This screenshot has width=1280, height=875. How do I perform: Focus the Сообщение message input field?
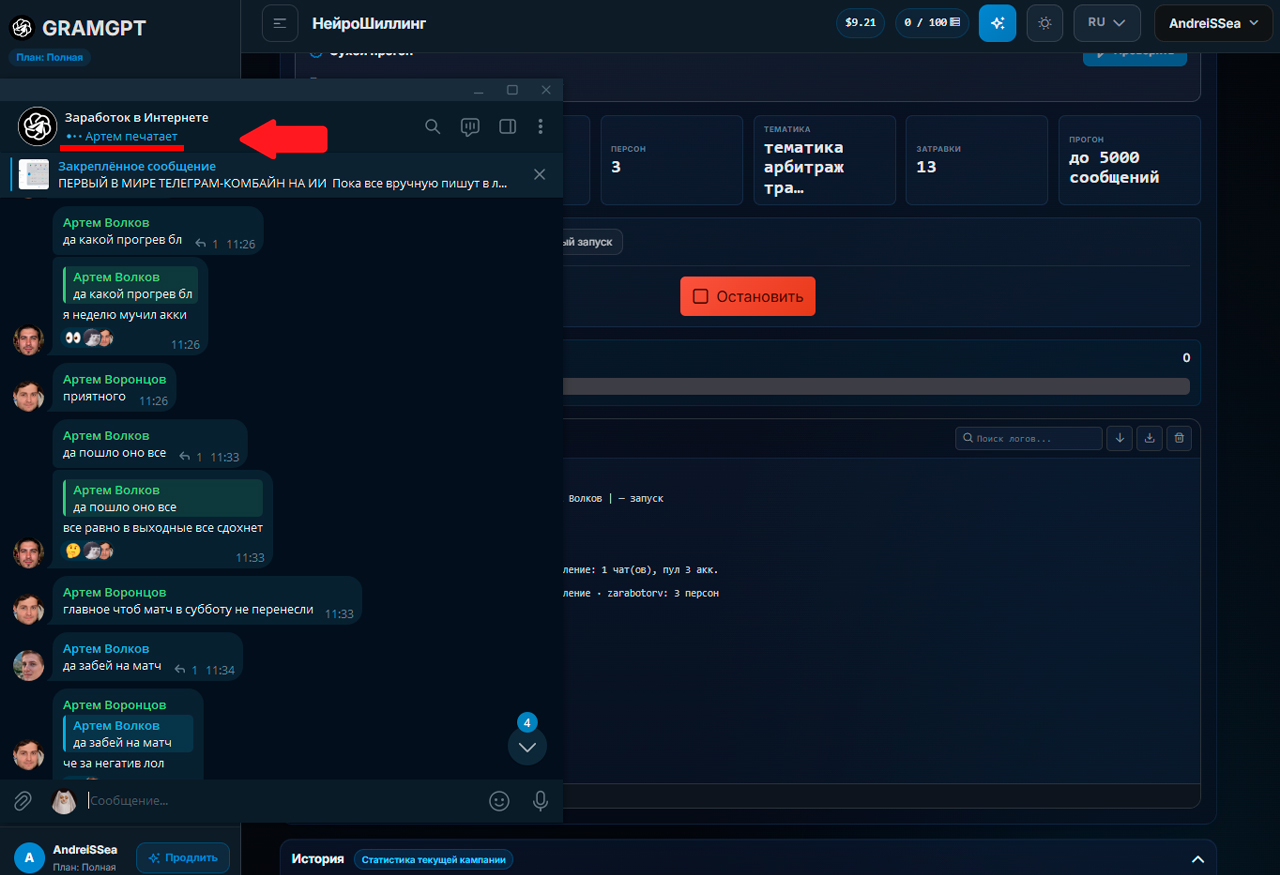coord(280,801)
